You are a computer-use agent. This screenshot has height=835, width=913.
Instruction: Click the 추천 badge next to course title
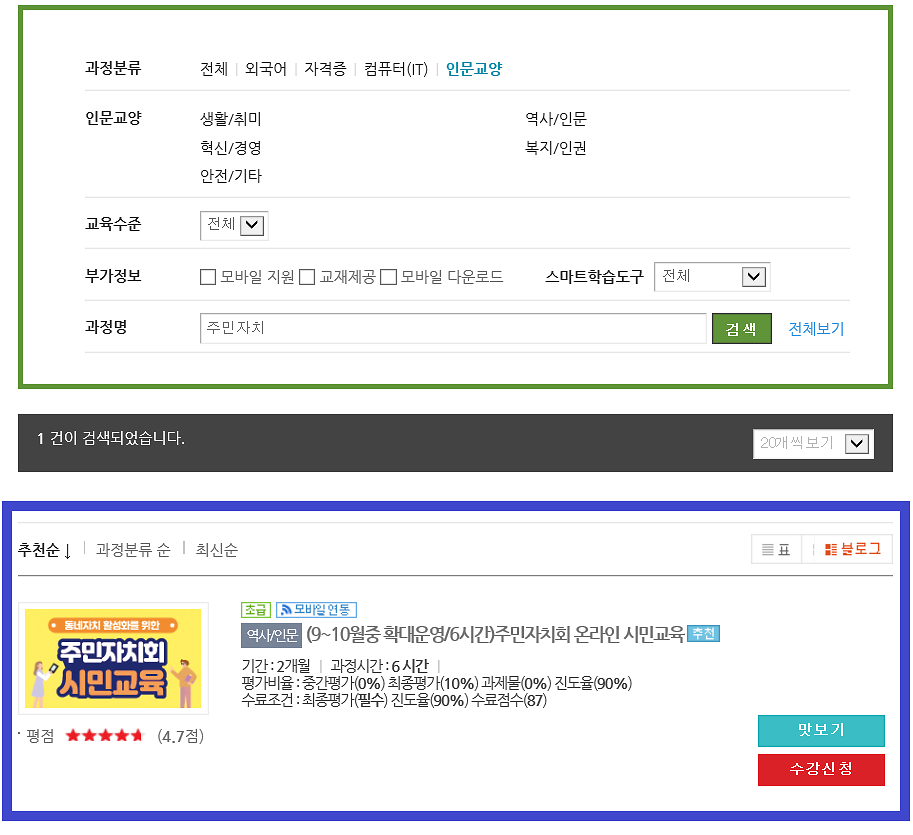pyautogui.click(x=703, y=634)
